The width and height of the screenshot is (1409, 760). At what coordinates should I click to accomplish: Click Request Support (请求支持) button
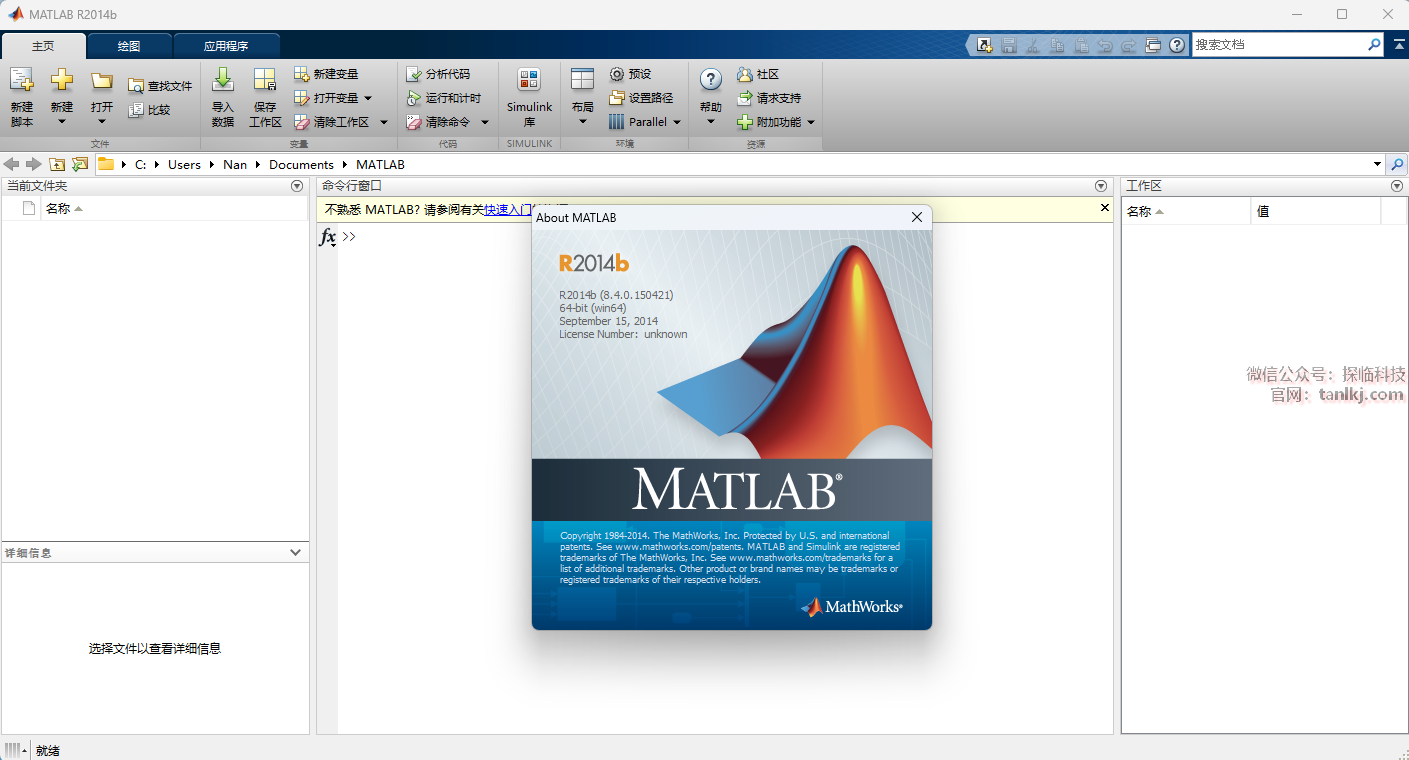769,98
